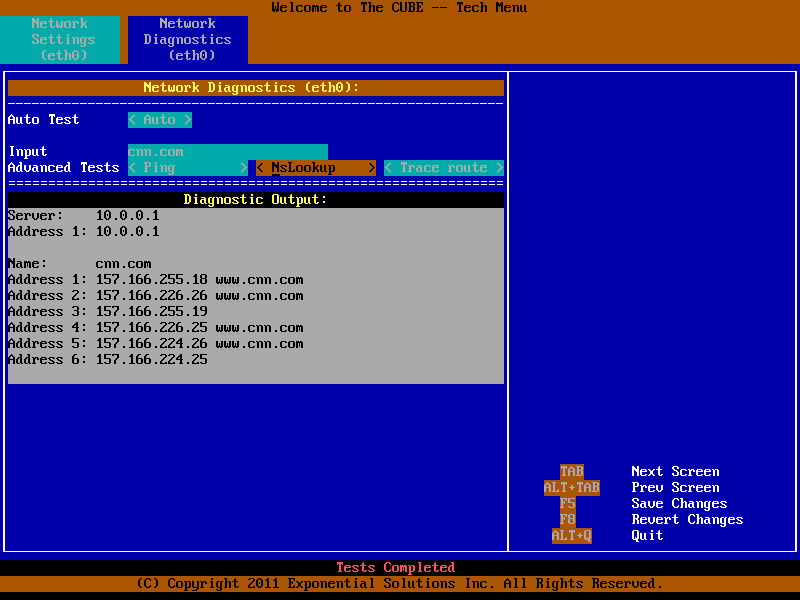Click the 'Next Screen' text

coord(675,471)
